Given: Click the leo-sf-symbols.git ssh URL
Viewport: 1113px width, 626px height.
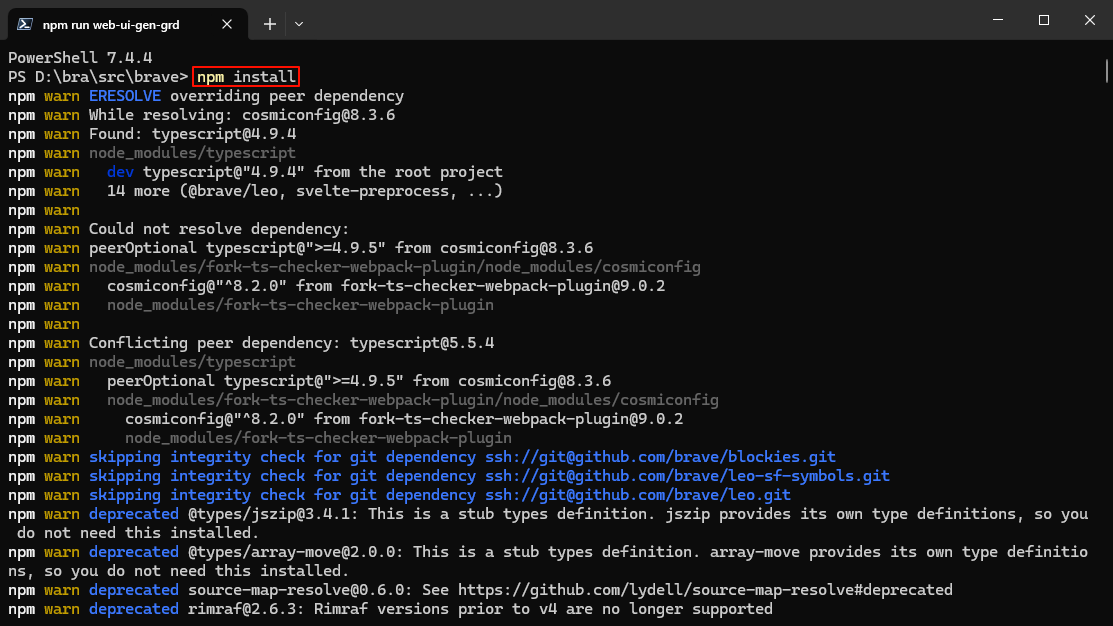Looking at the screenshot, I should [x=687, y=476].
